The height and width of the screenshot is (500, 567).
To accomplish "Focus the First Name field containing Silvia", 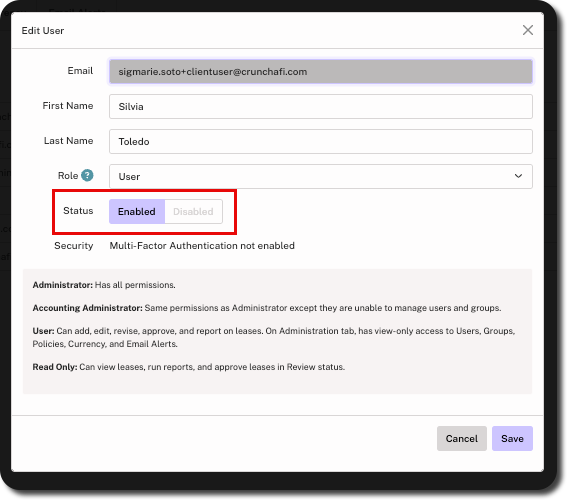I will click(x=321, y=106).
